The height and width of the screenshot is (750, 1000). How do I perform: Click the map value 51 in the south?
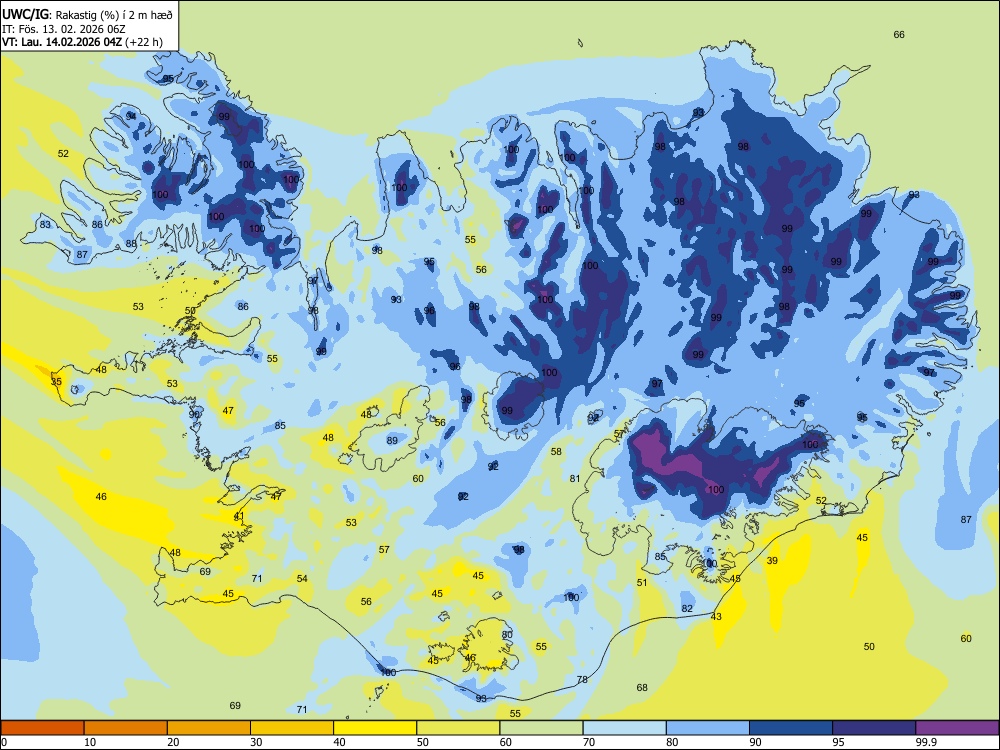pos(642,582)
